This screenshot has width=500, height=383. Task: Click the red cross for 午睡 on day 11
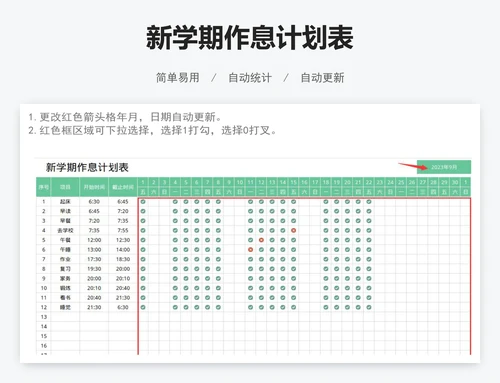pos(251,250)
